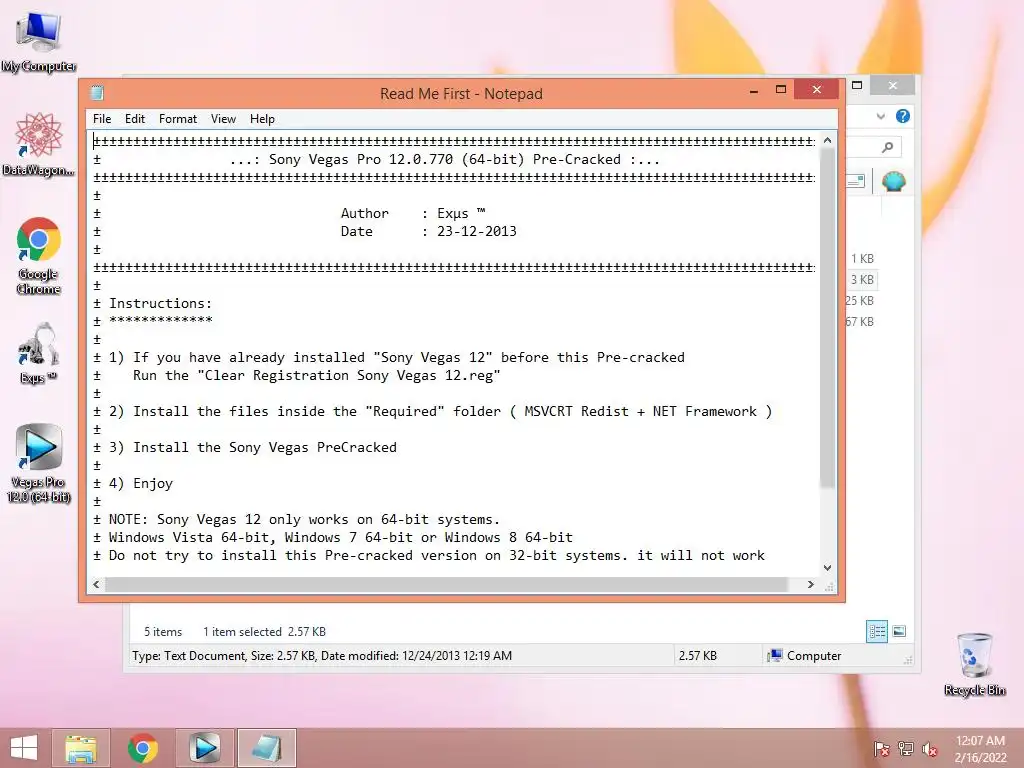This screenshot has height=768, width=1024.
Task: Click the "3 KB" file size in Explorer
Action: [x=862, y=280]
